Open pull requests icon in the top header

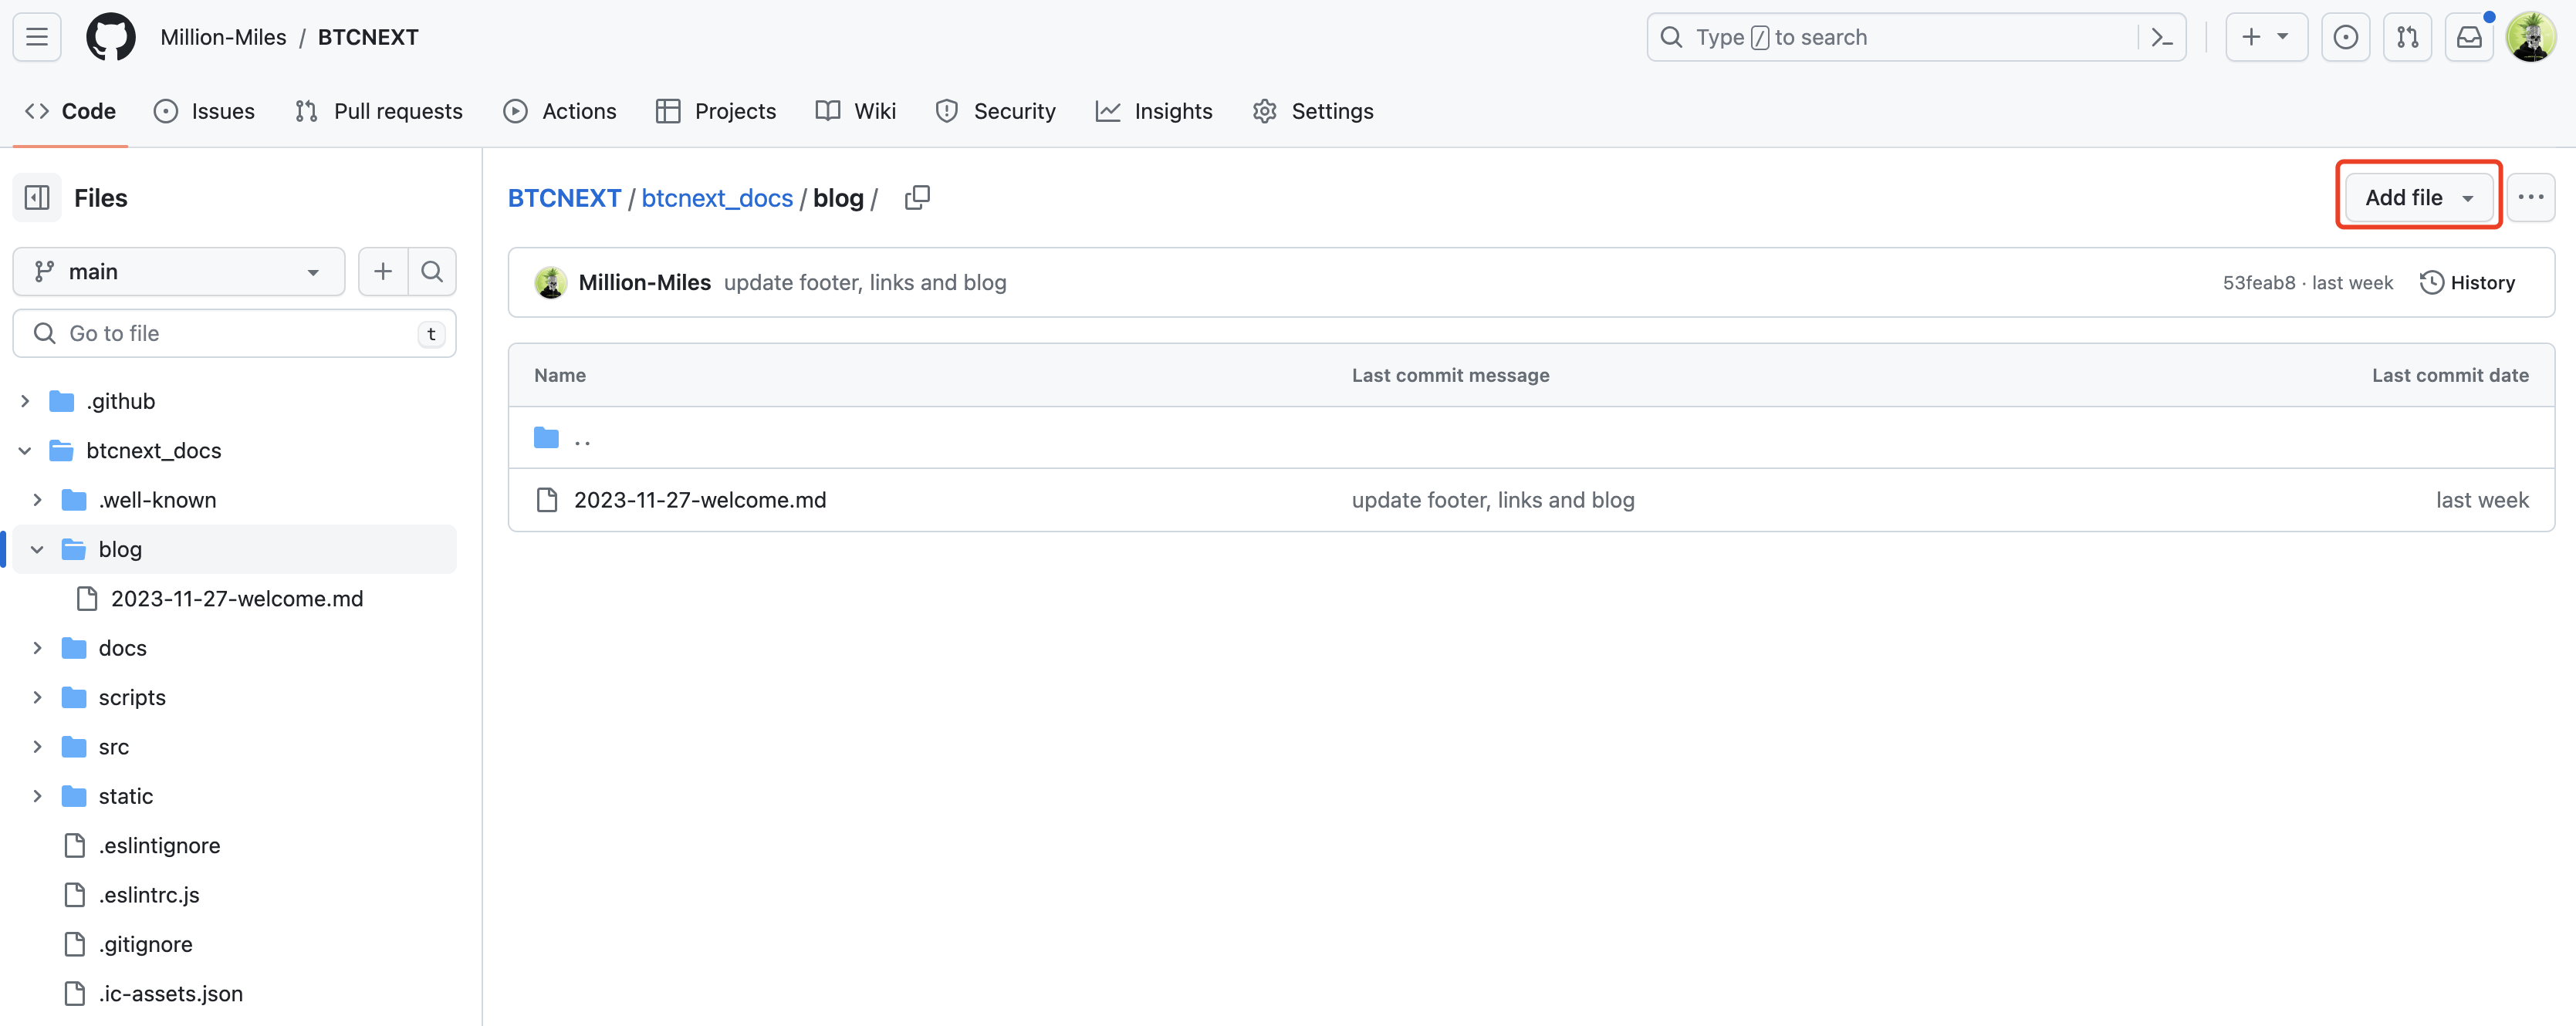pyautogui.click(x=2407, y=37)
